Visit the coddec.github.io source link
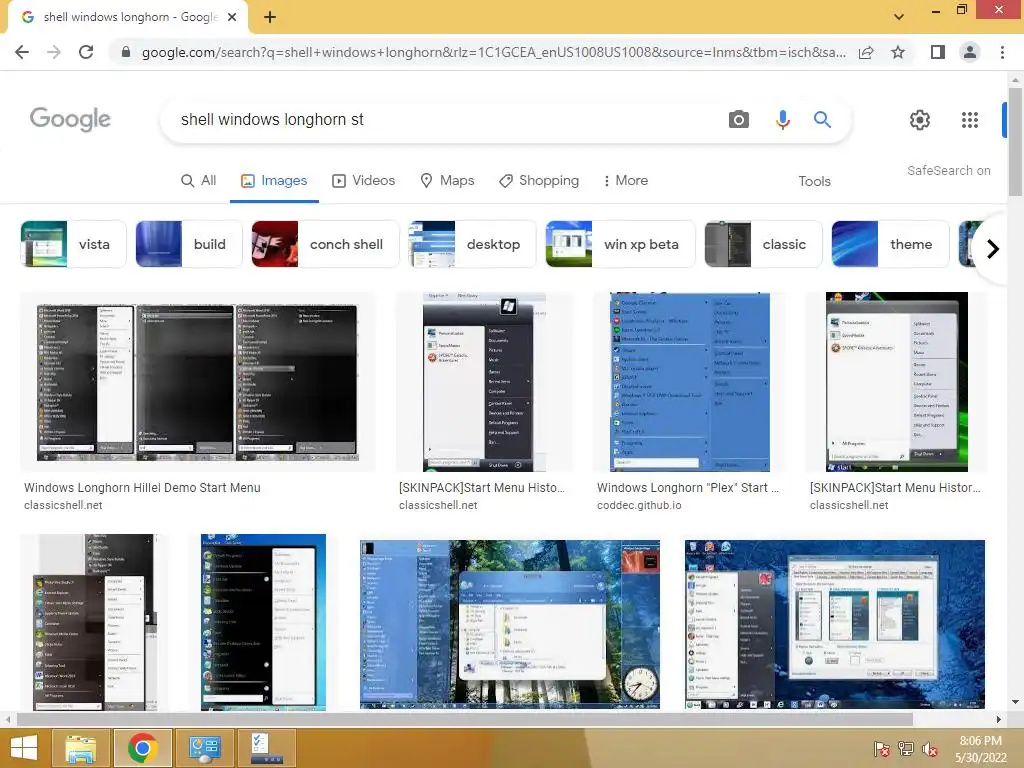The width and height of the screenshot is (1024, 768). coord(639,505)
